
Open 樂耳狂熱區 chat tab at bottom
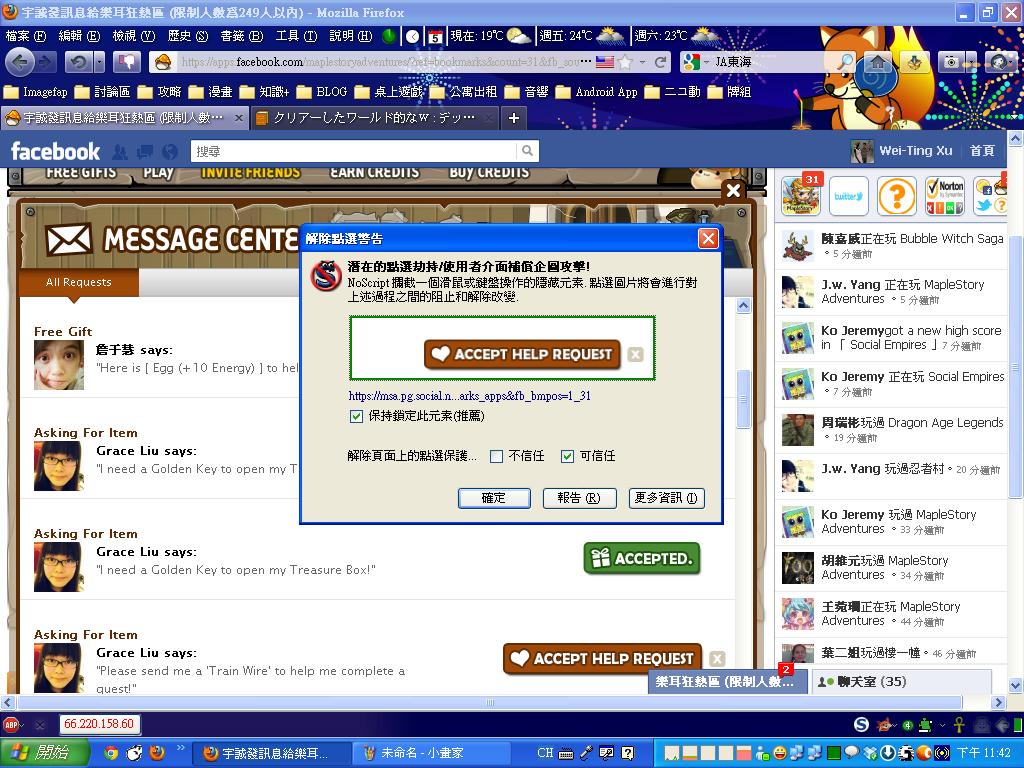click(728, 681)
